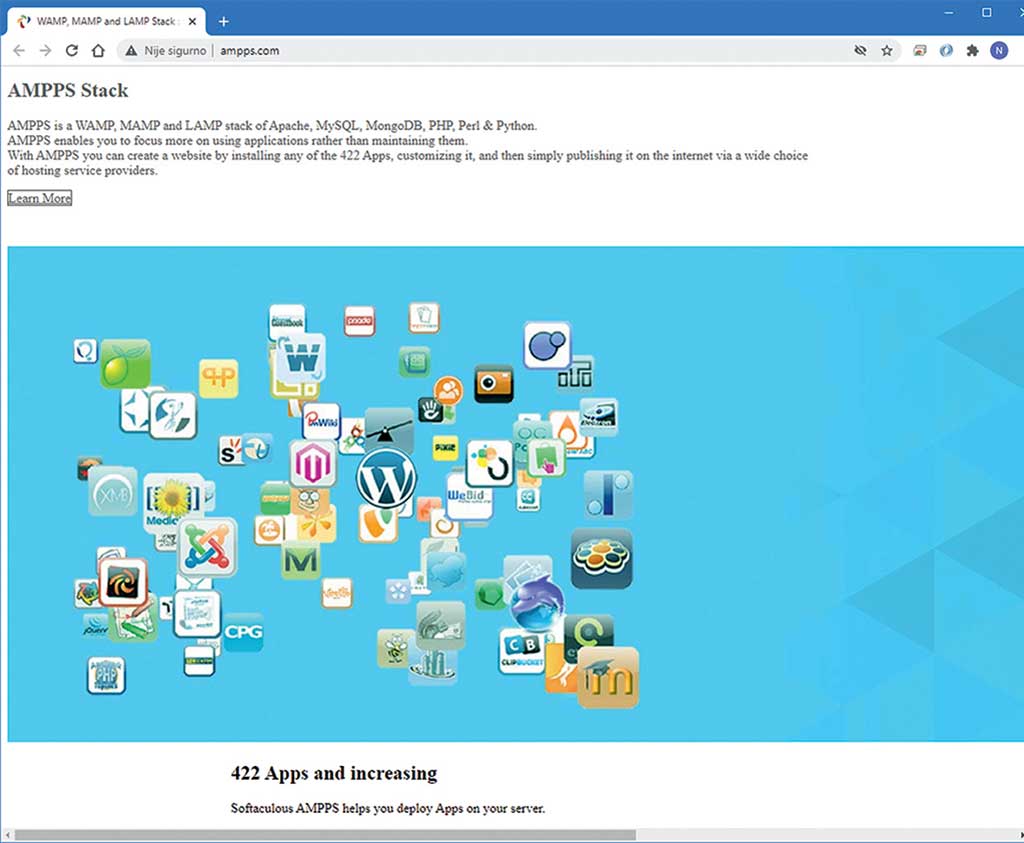Open the profile avatar N menu
This screenshot has width=1024, height=843.
click(x=998, y=50)
